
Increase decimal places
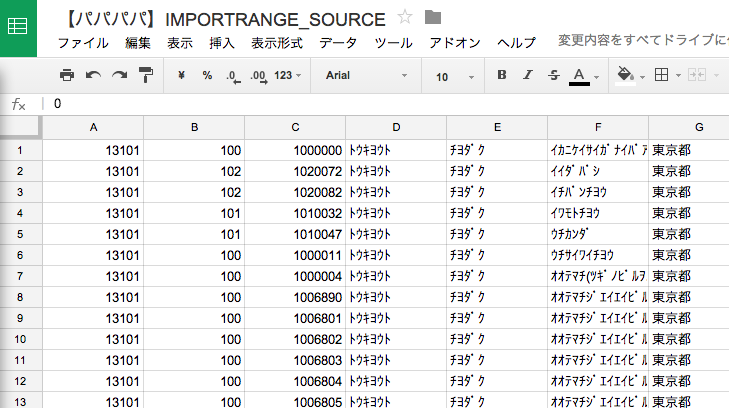point(259,76)
